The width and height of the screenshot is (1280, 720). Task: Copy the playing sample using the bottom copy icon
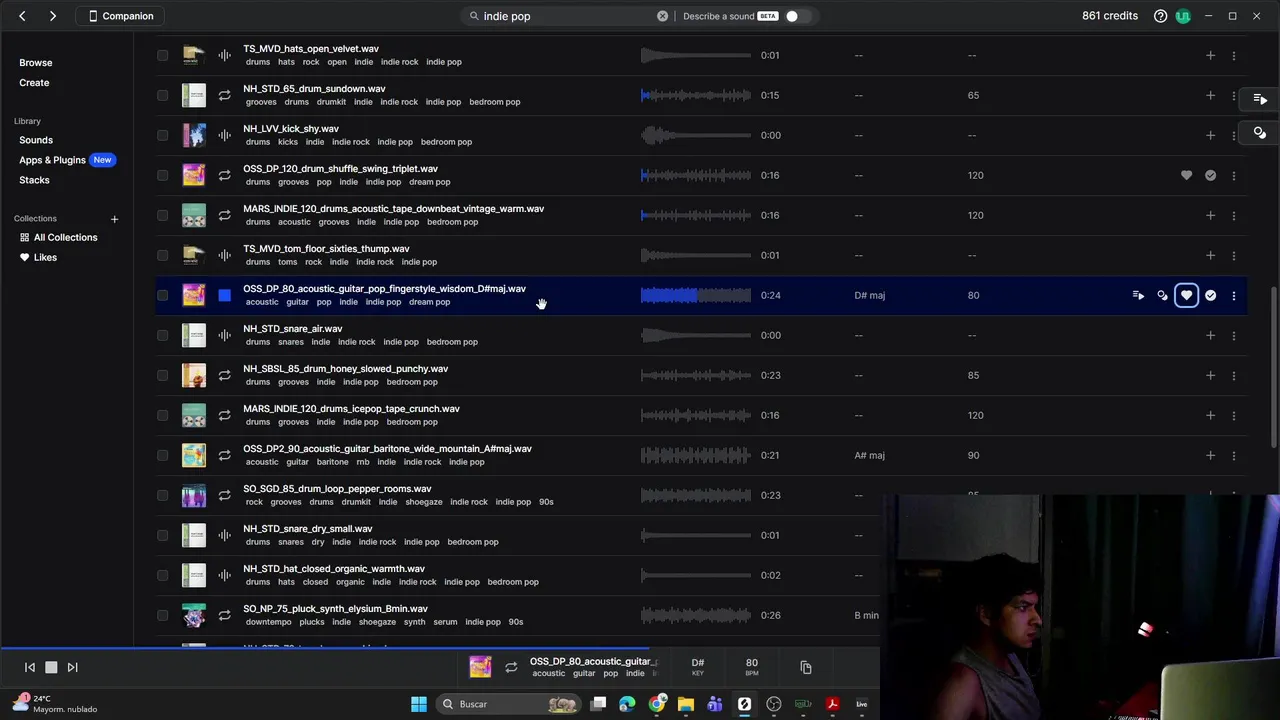806,667
